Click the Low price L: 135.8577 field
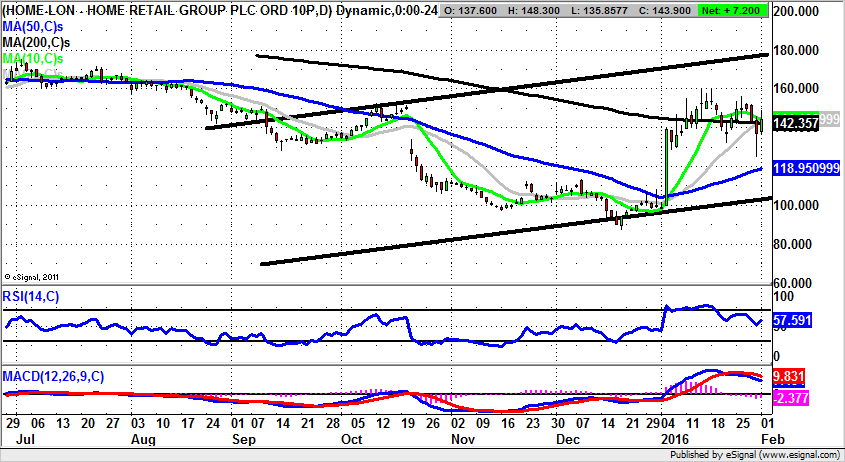The width and height of the screenshot is (845, 462). [606, 9]
